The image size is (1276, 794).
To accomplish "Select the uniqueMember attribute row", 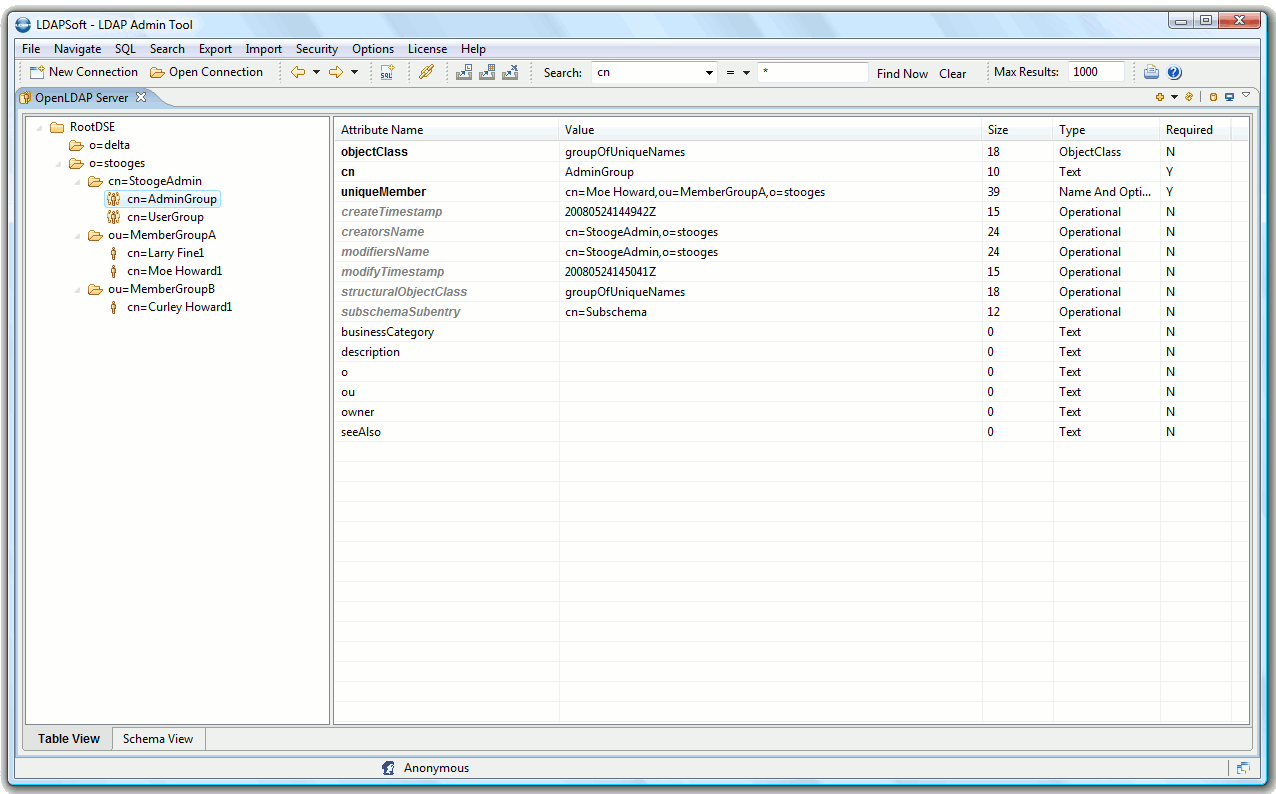I will [791, 192].
